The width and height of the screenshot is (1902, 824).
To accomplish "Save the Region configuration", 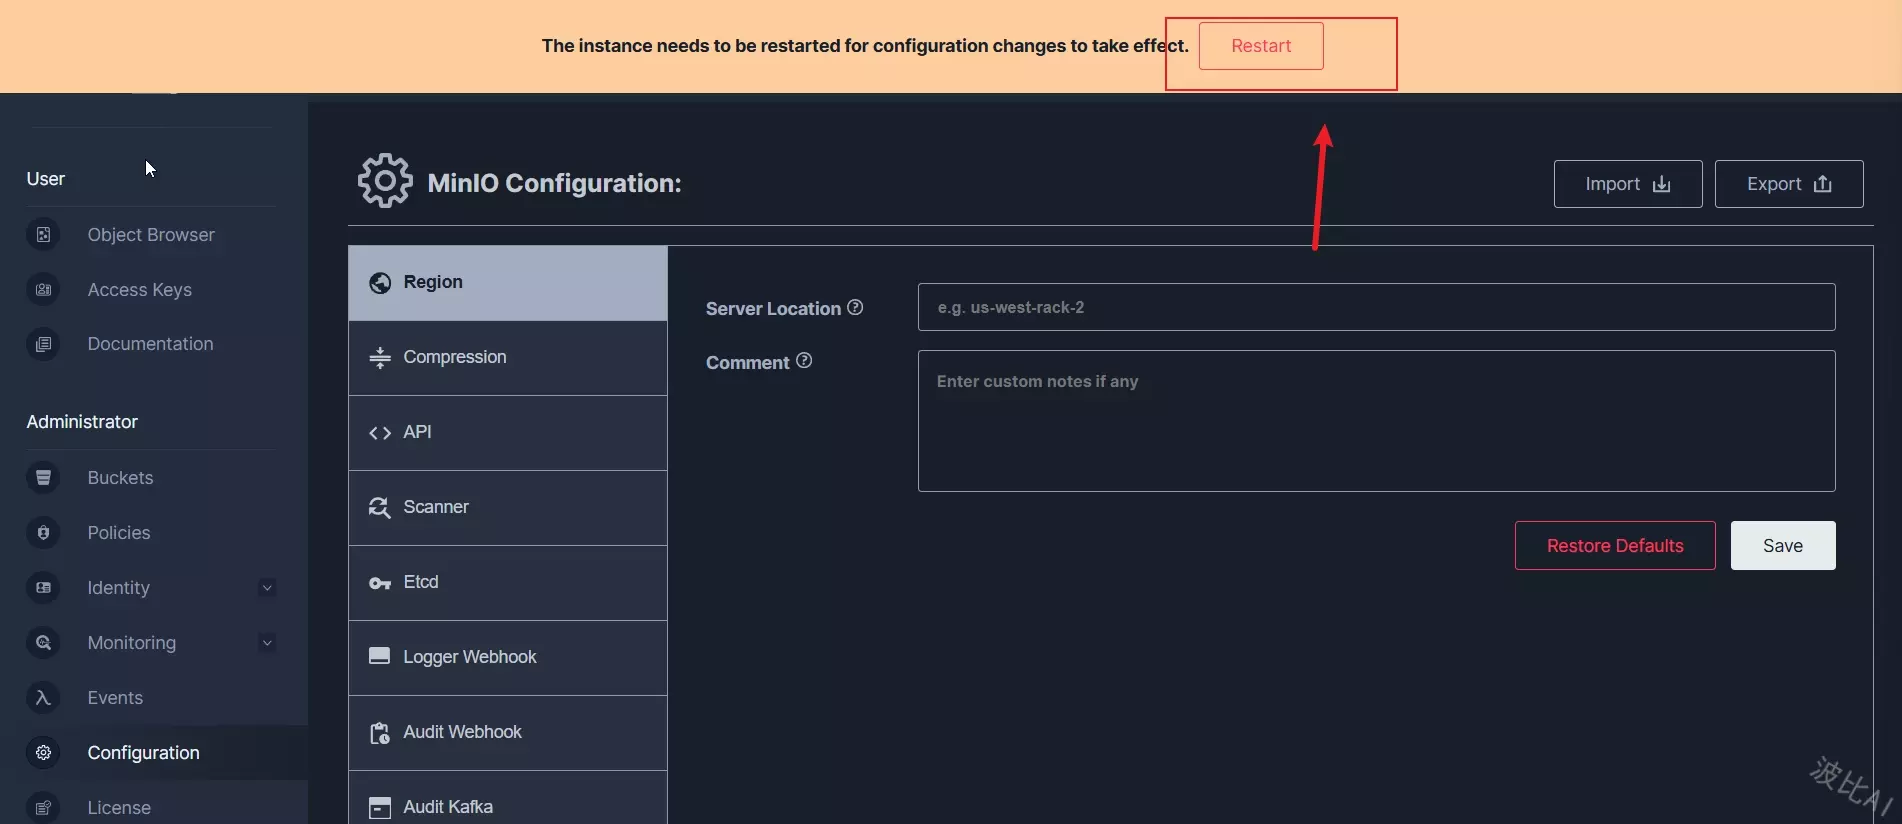I will tap(1783, 546).
